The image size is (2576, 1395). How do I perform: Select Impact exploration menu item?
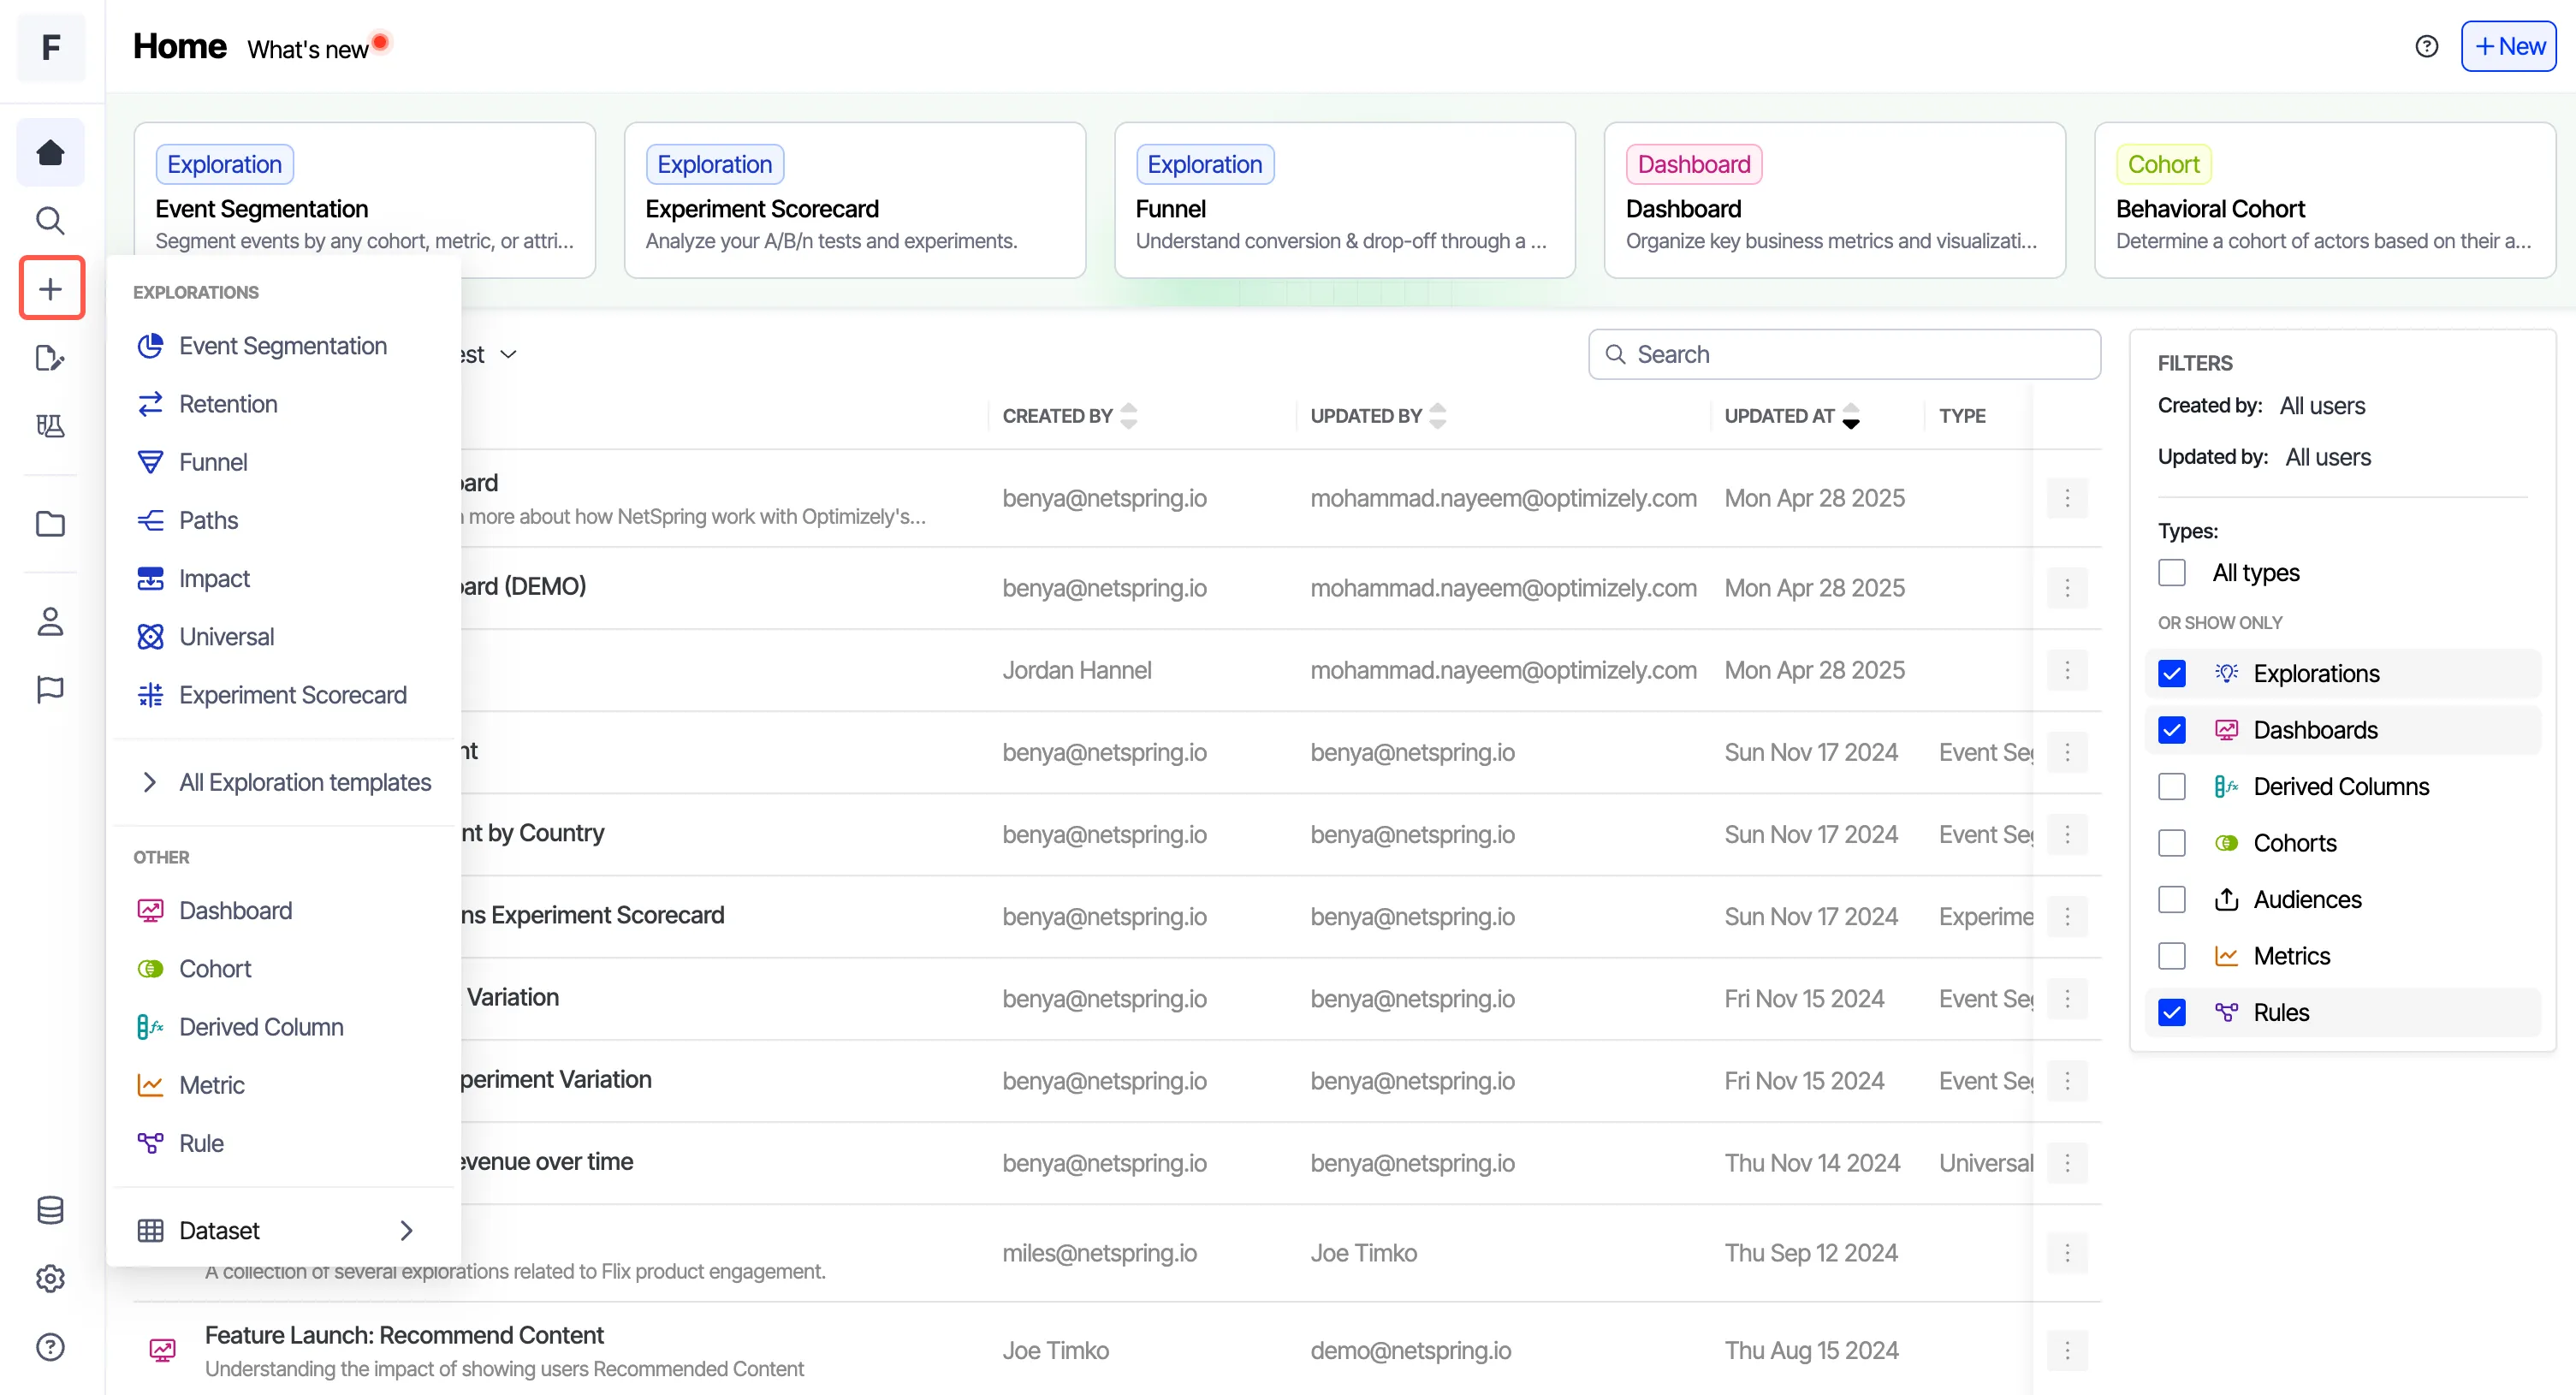(283, 578)
